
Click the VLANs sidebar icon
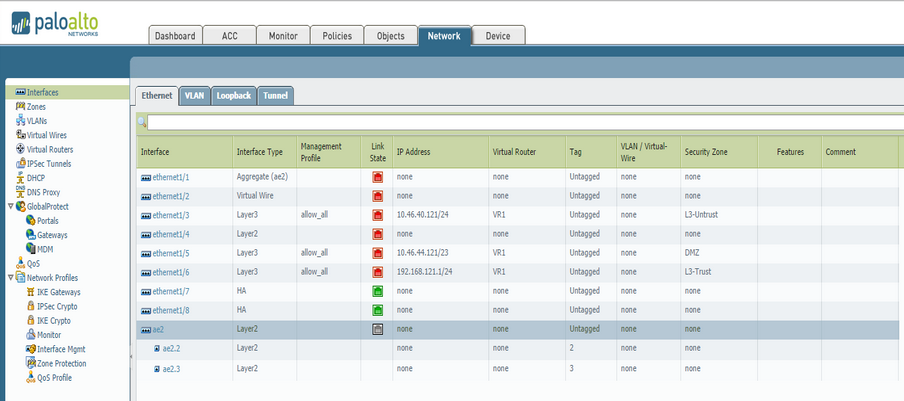pos(20,121)
